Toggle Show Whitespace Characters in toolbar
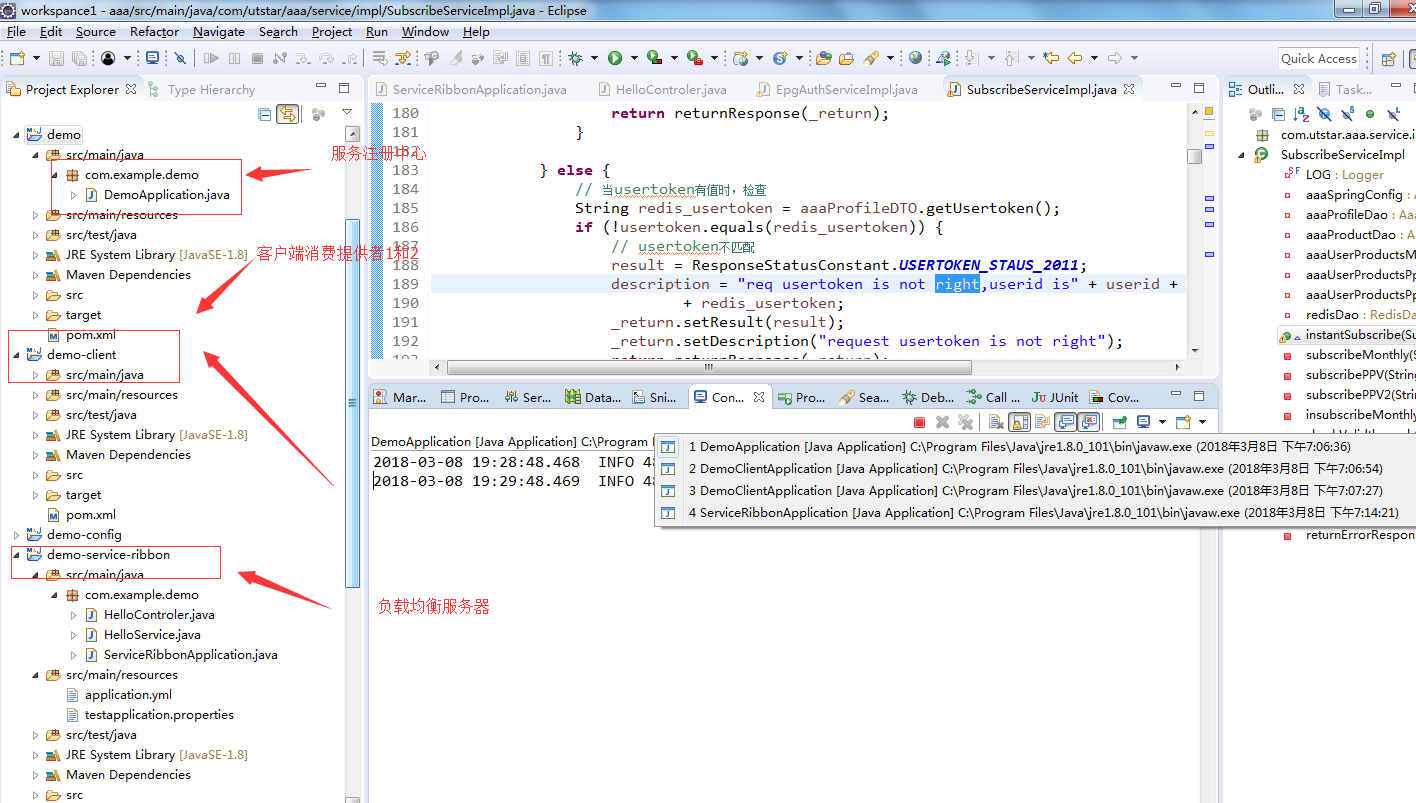 [x=545, y=58]
